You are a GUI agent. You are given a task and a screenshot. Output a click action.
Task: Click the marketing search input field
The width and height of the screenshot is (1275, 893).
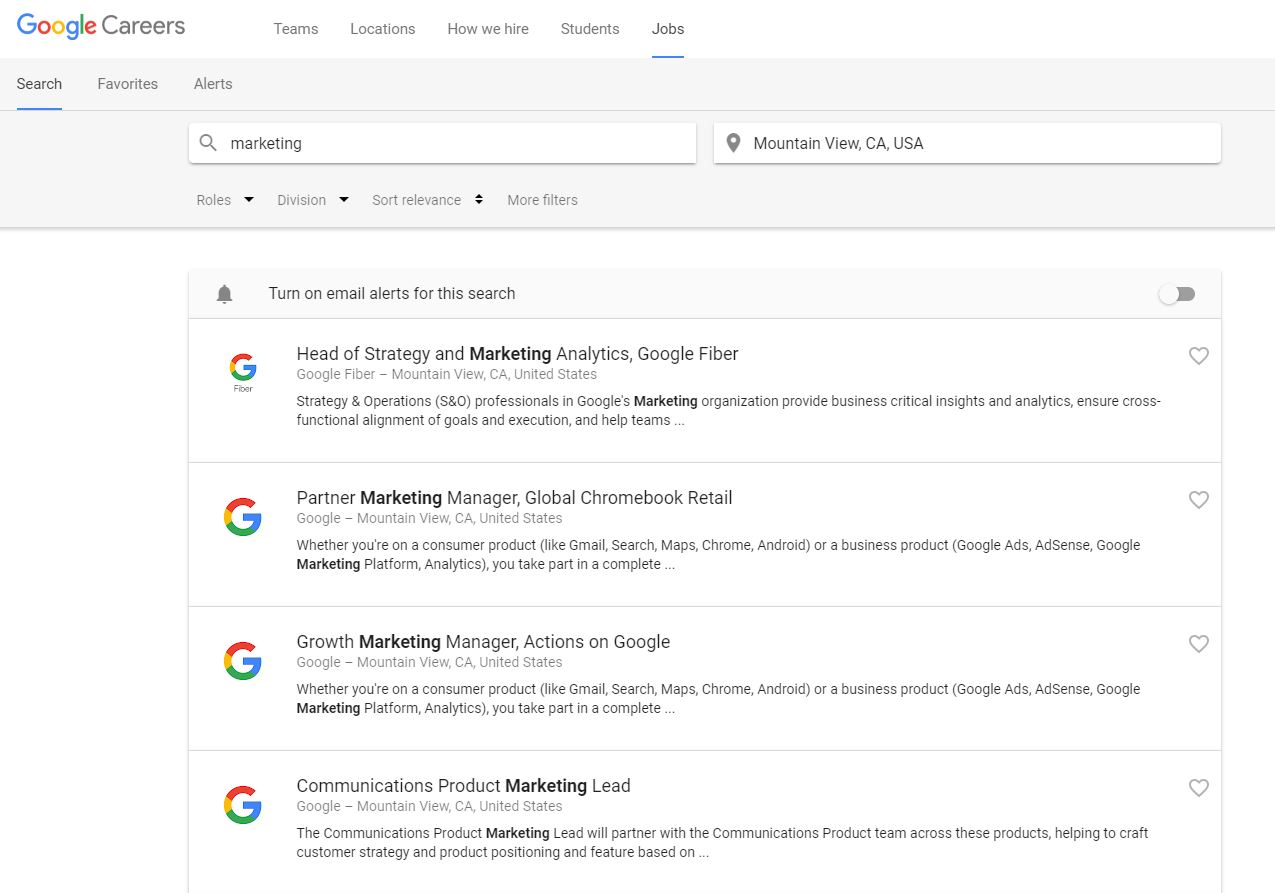442,143
